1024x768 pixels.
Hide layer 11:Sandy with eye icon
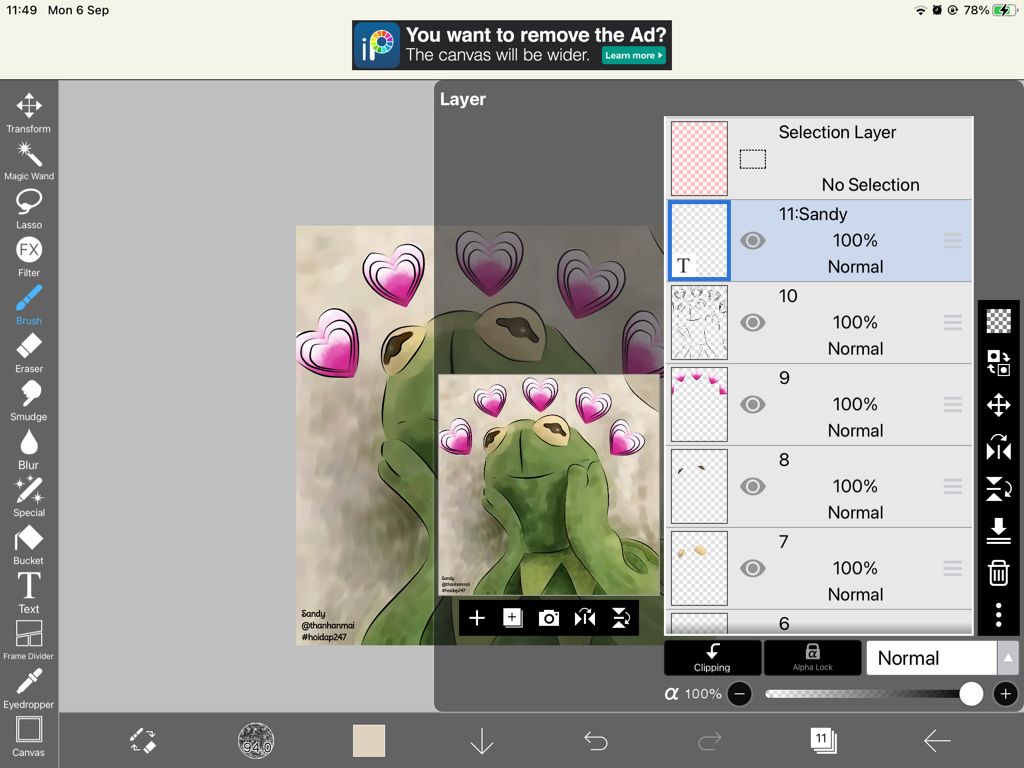[x=752, y=241]
